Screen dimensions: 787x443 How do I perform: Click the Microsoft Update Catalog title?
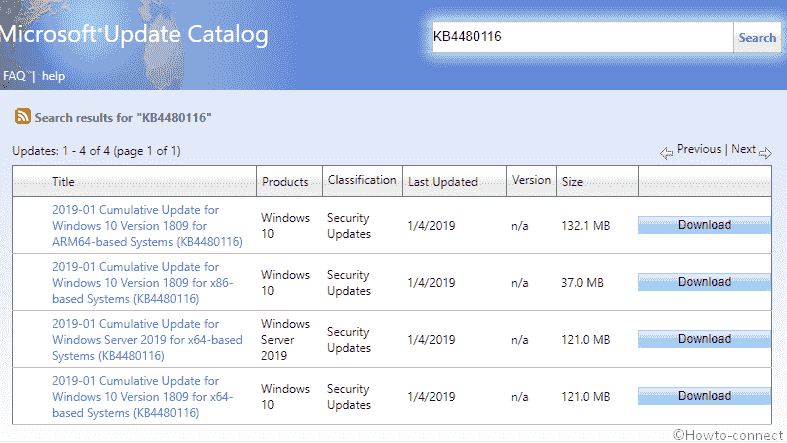(134, 34)
